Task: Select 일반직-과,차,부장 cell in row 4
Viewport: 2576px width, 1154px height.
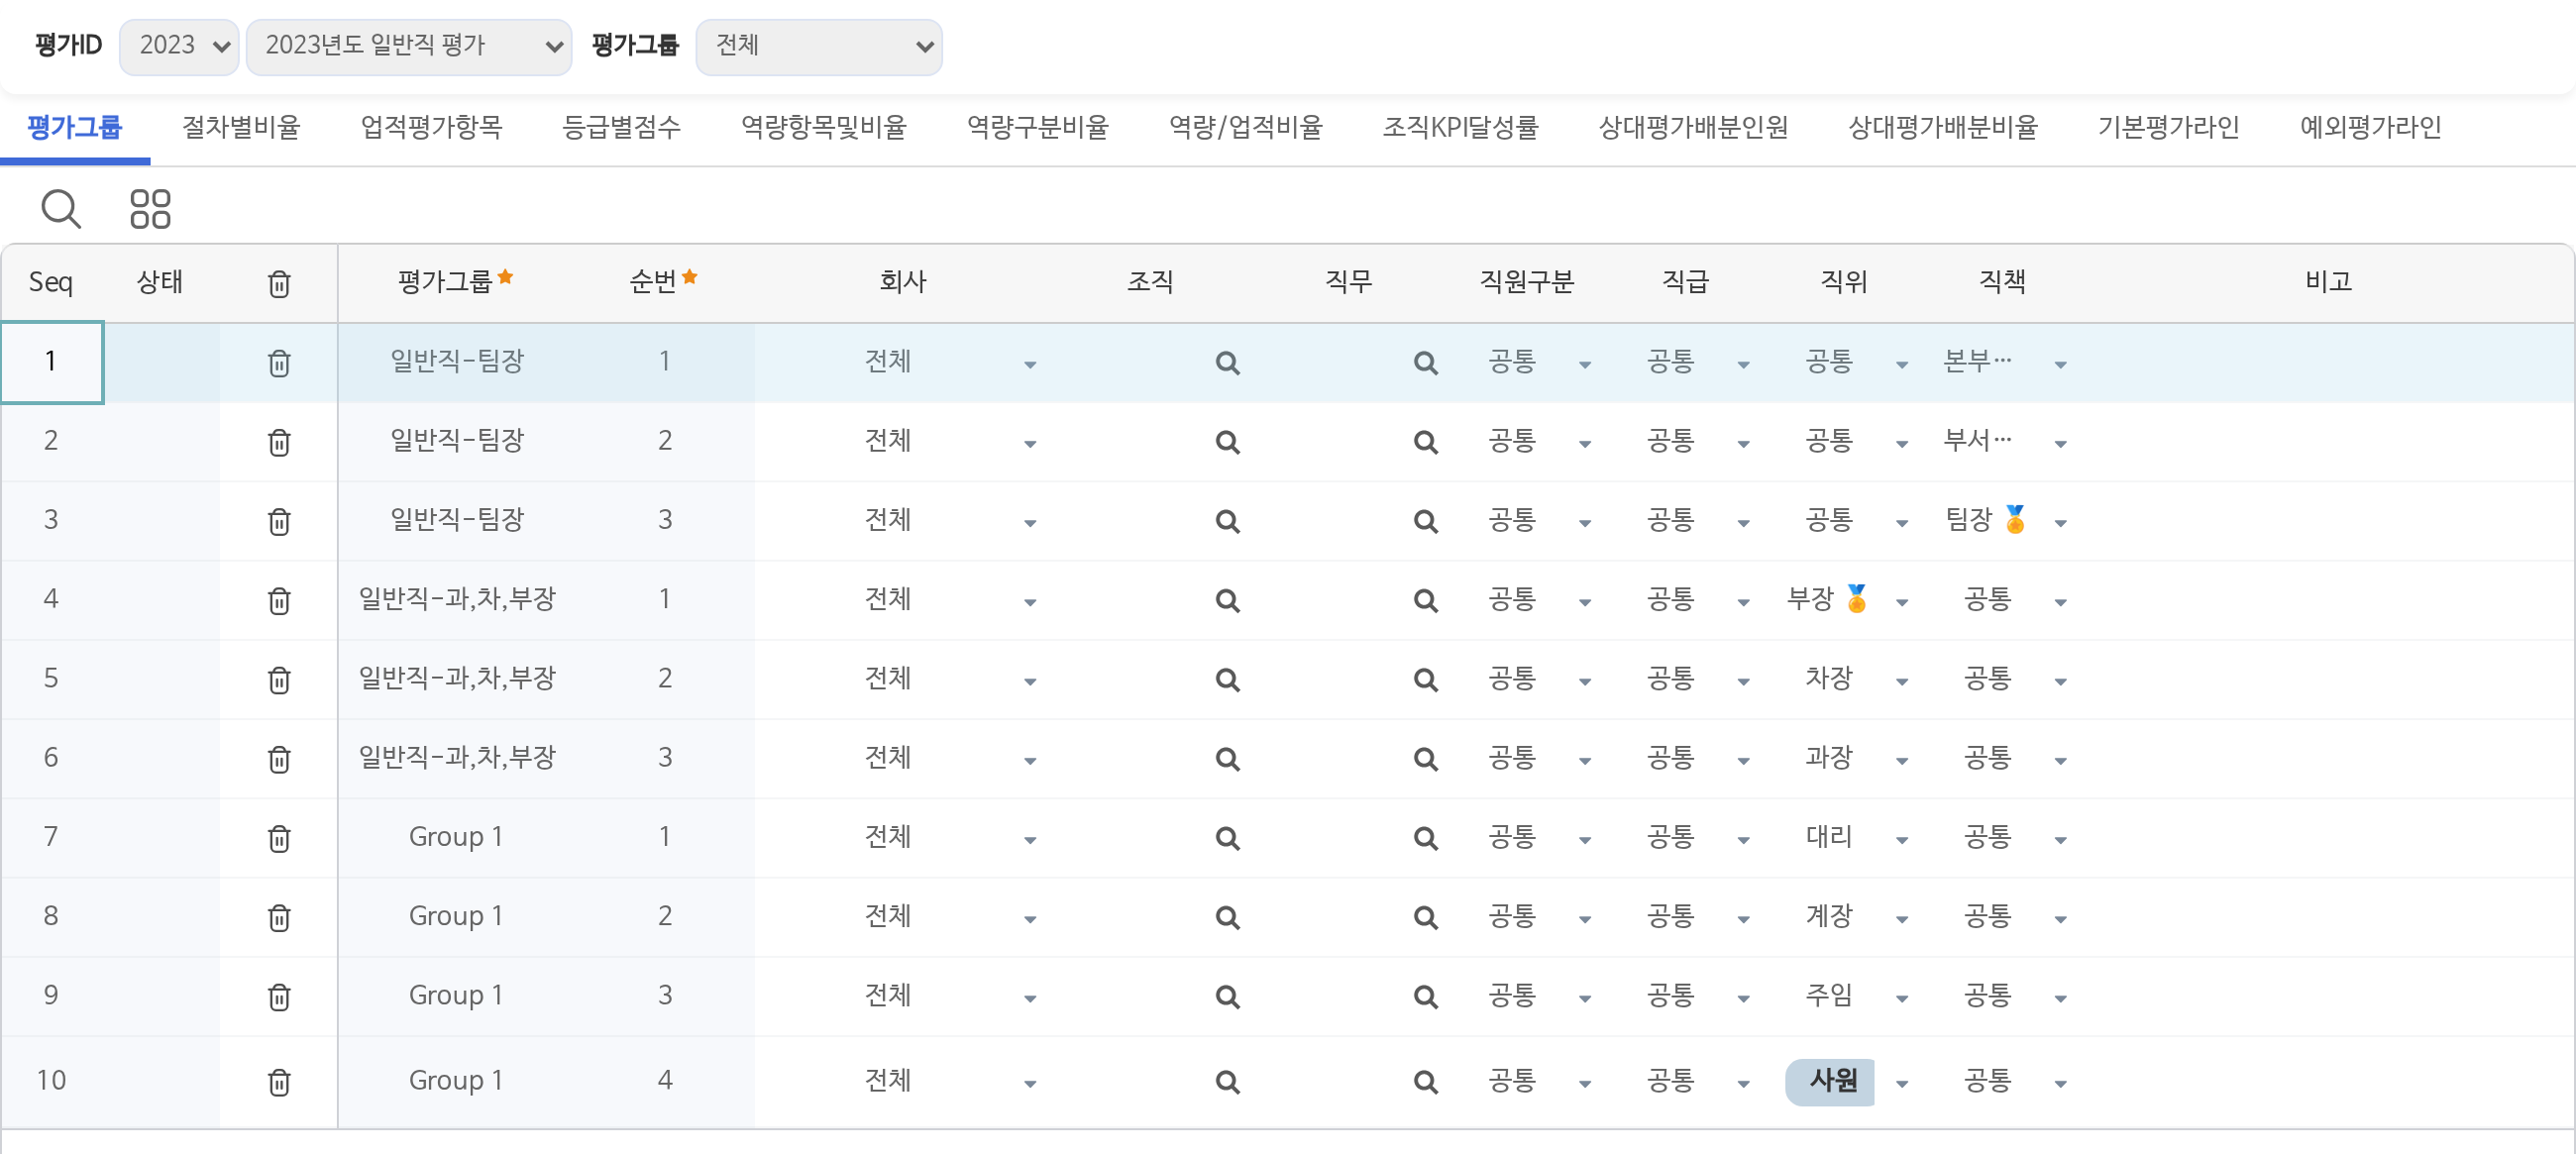Action: click(x=457, y=599)
